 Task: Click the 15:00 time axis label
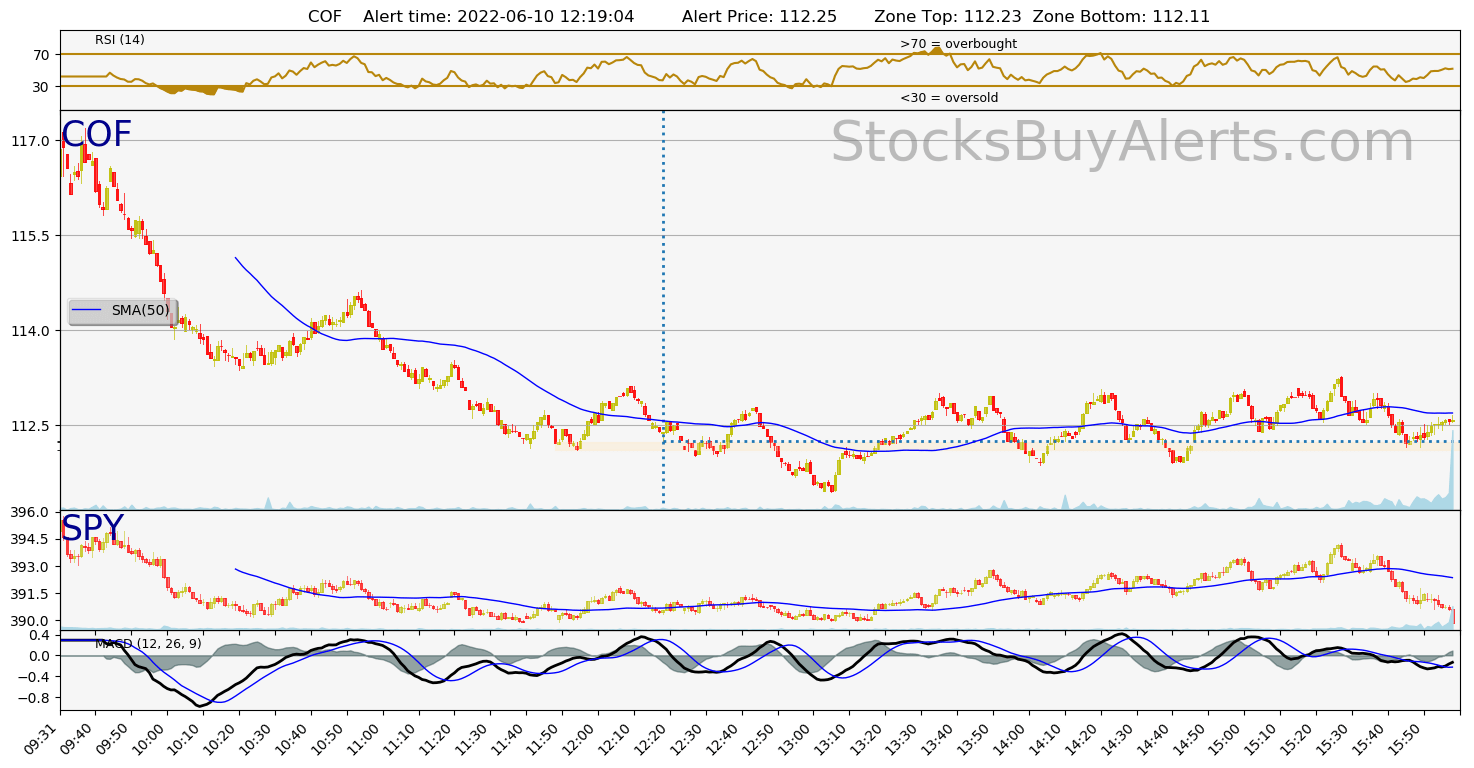tap(1226, 738)
